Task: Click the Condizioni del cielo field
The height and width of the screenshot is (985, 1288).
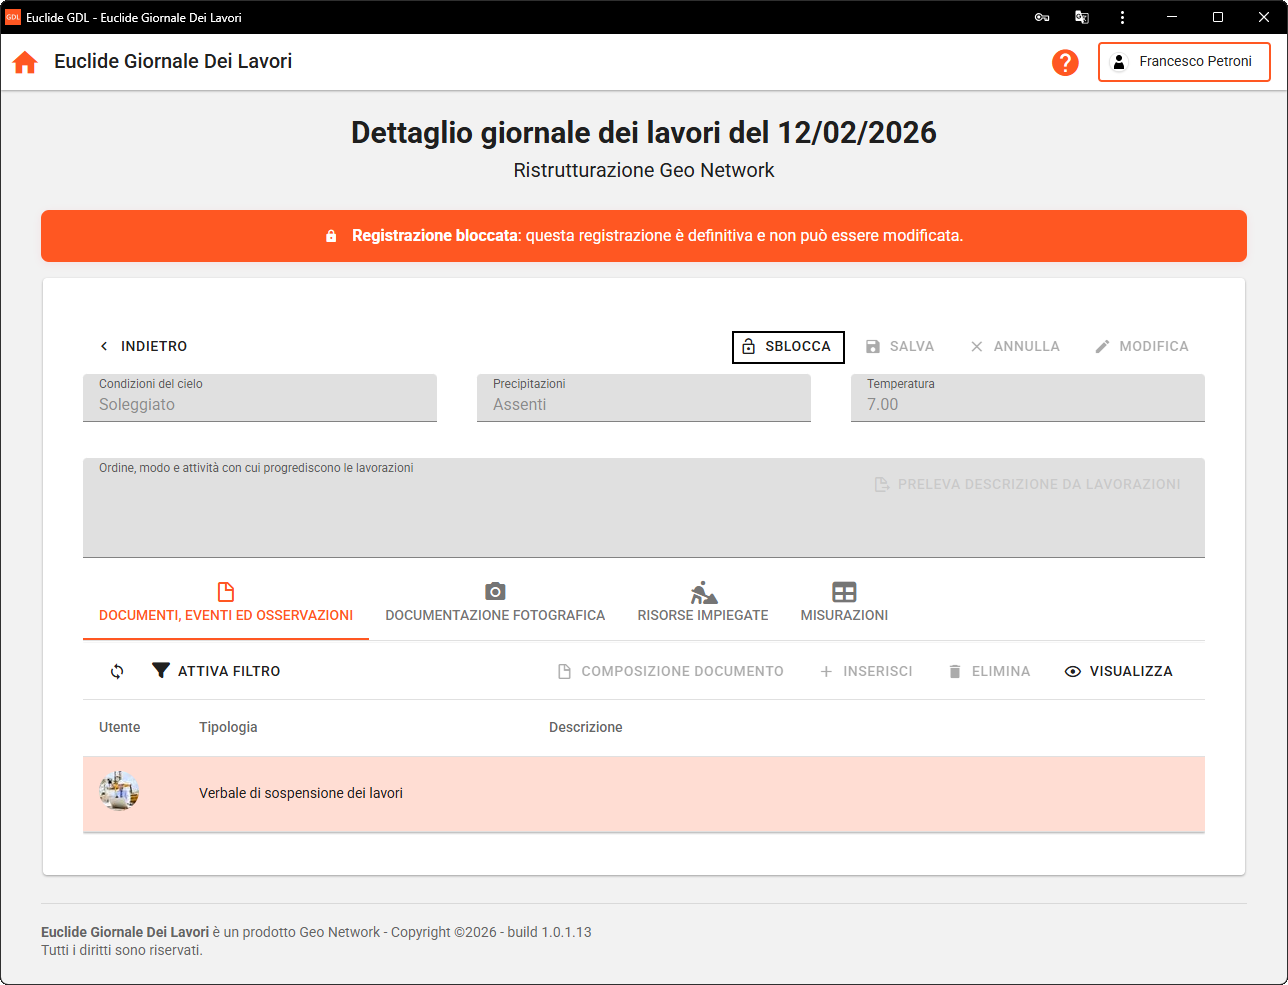Action: tap(260, 399)
